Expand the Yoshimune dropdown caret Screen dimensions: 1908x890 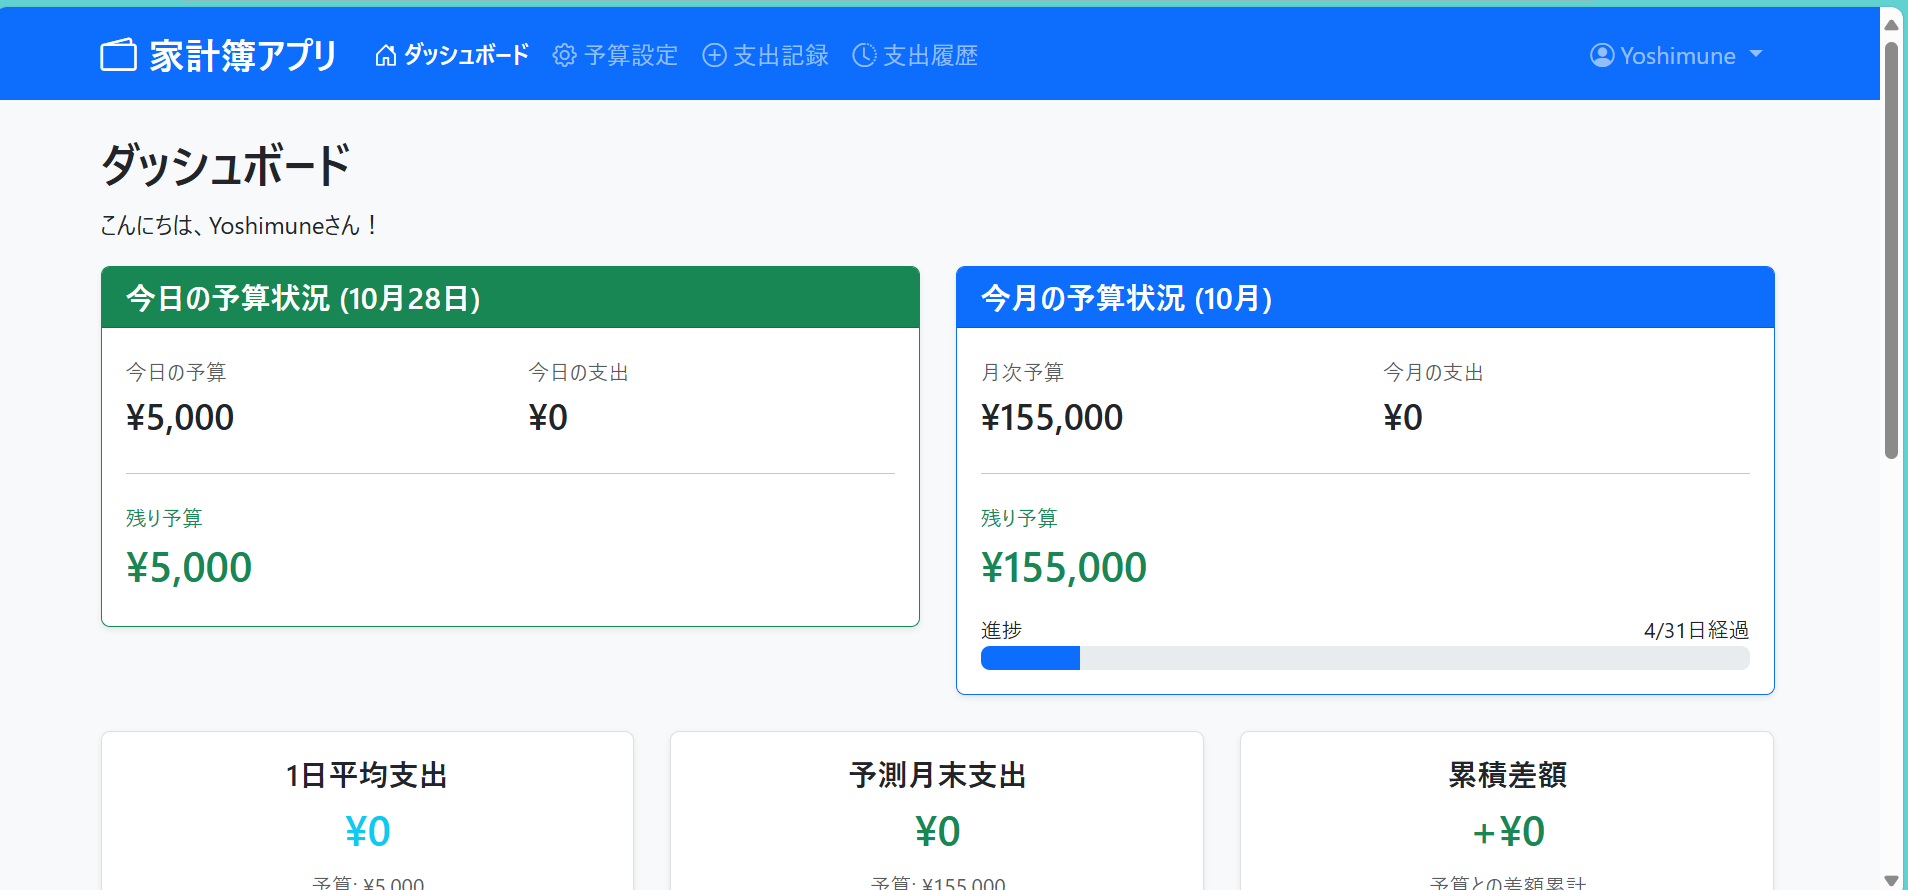tap(1756, 54)
